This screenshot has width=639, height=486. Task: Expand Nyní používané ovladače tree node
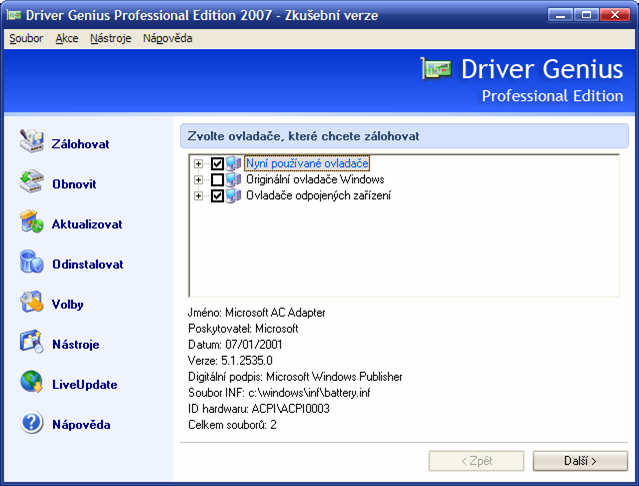[198, 164]
